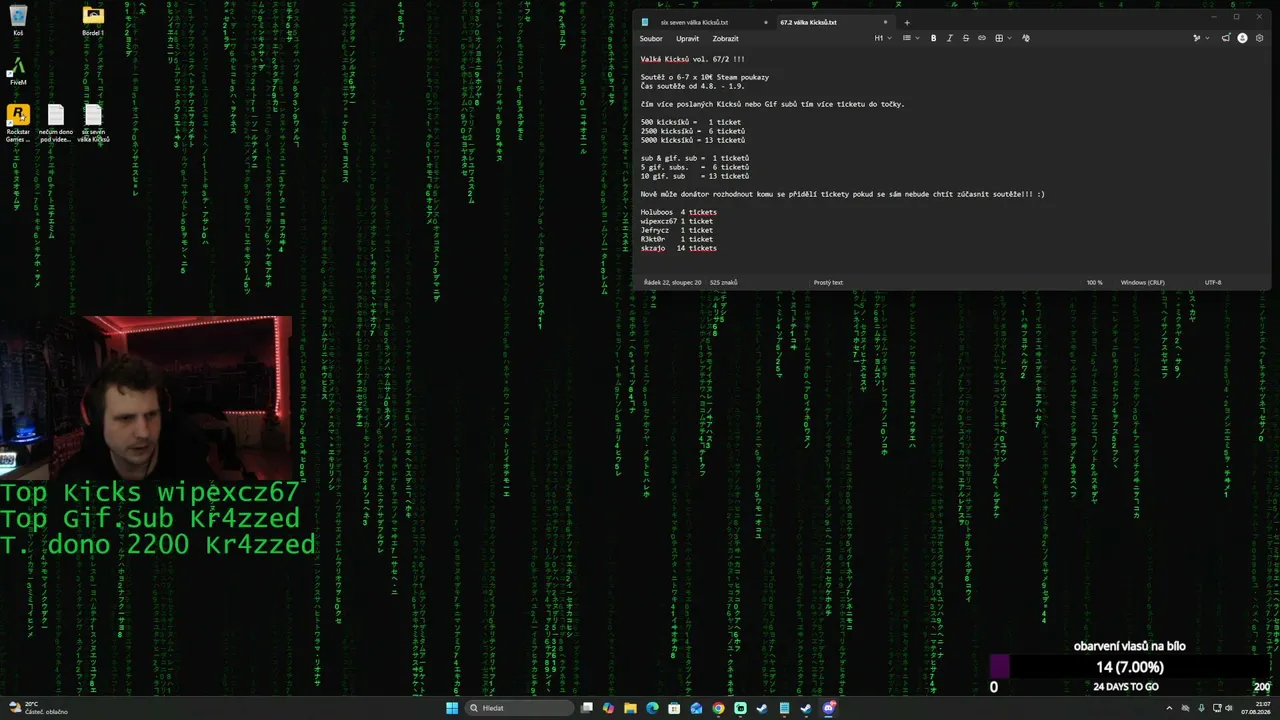The height and width of the screenshot is (720, 1280).
Task: Click the 'Řádek 22, sloupec 20' status
Action: [x=672, y=282]
